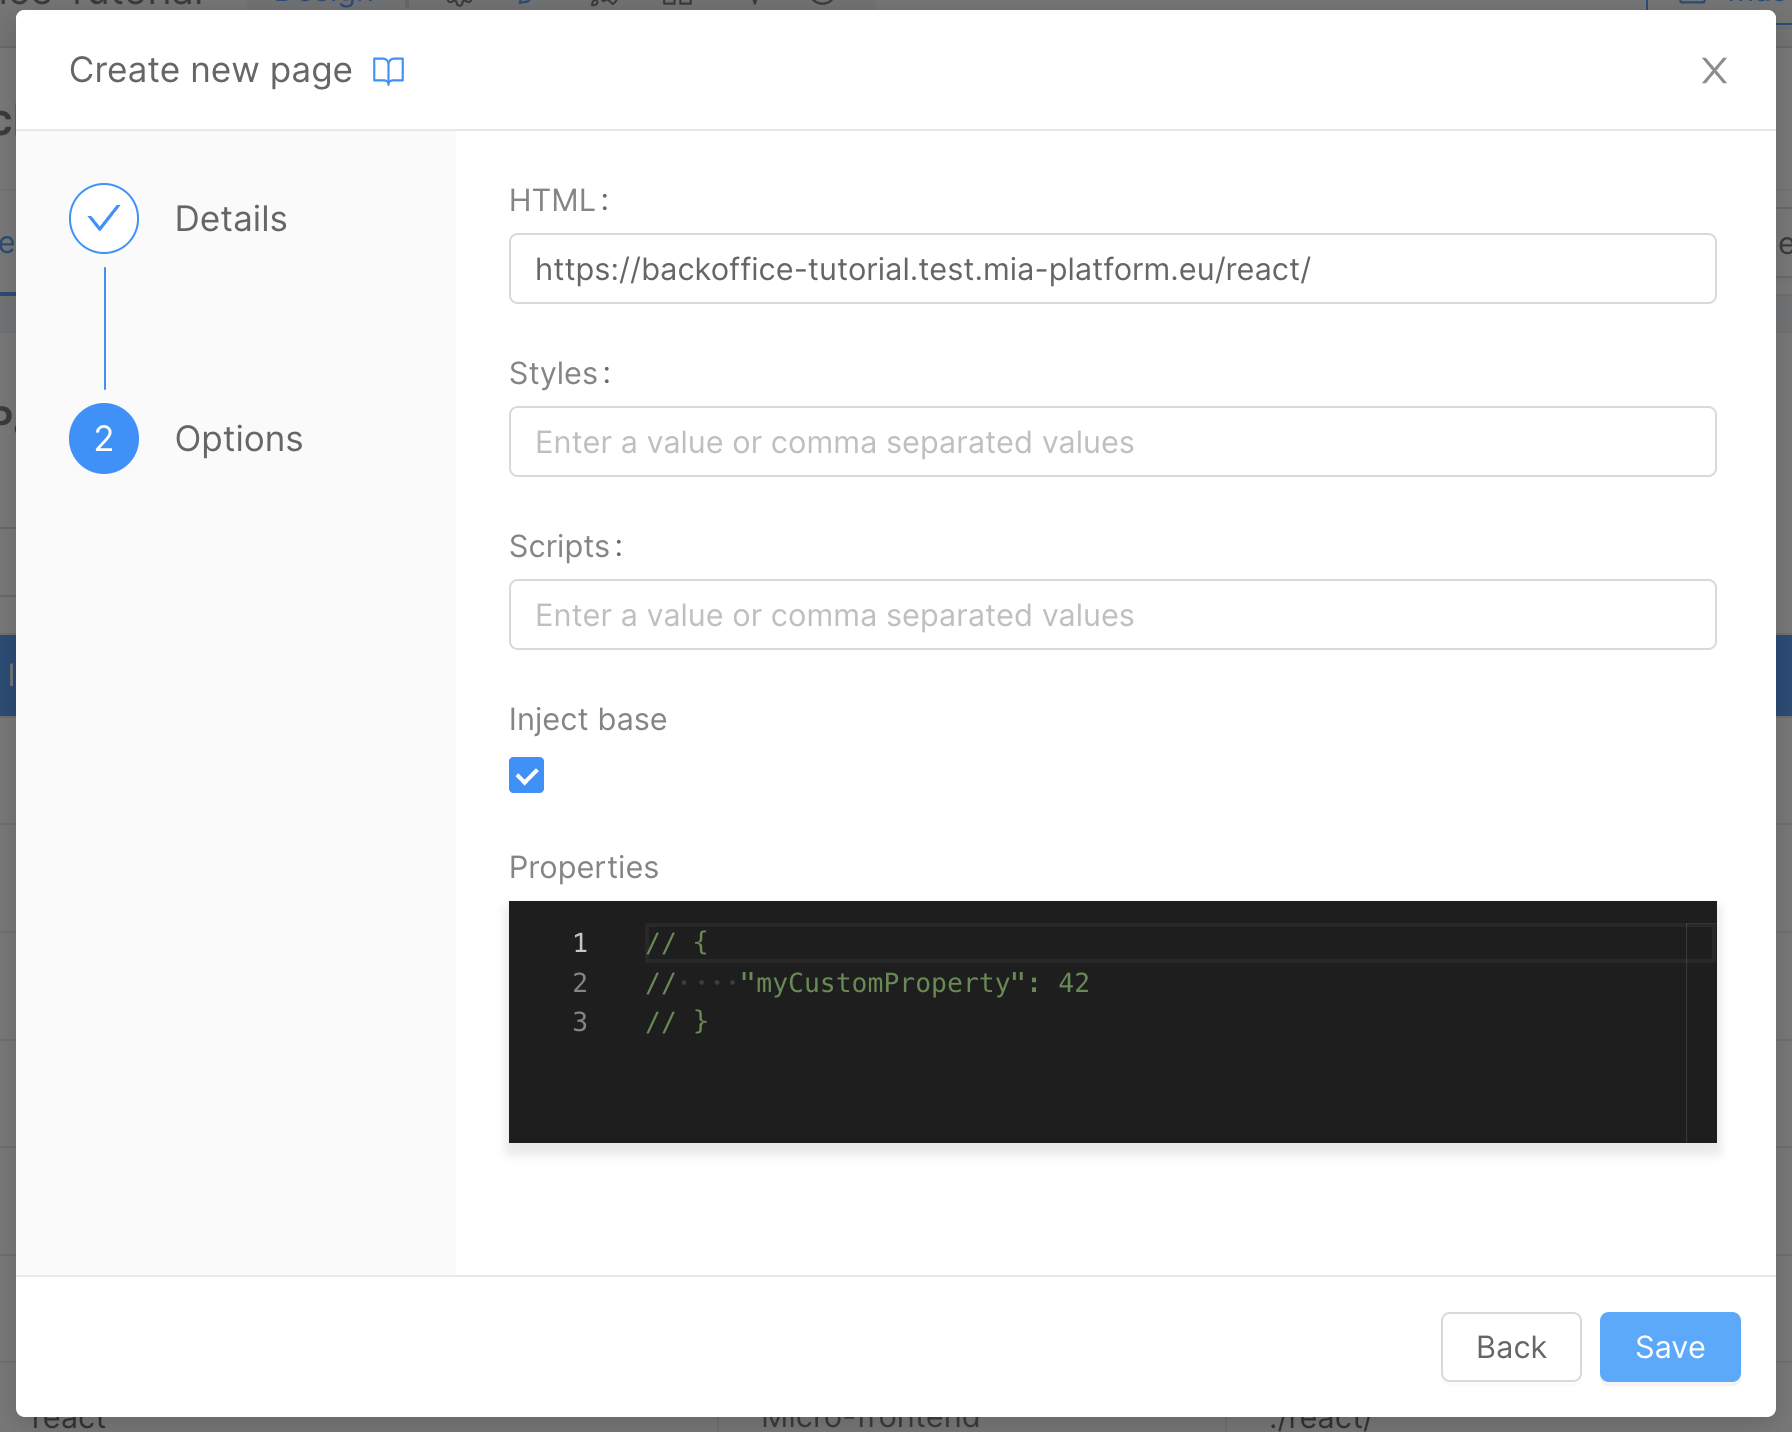Click inside the HTML URL field
The image size is (1792, 1432).
point(1112,268)
